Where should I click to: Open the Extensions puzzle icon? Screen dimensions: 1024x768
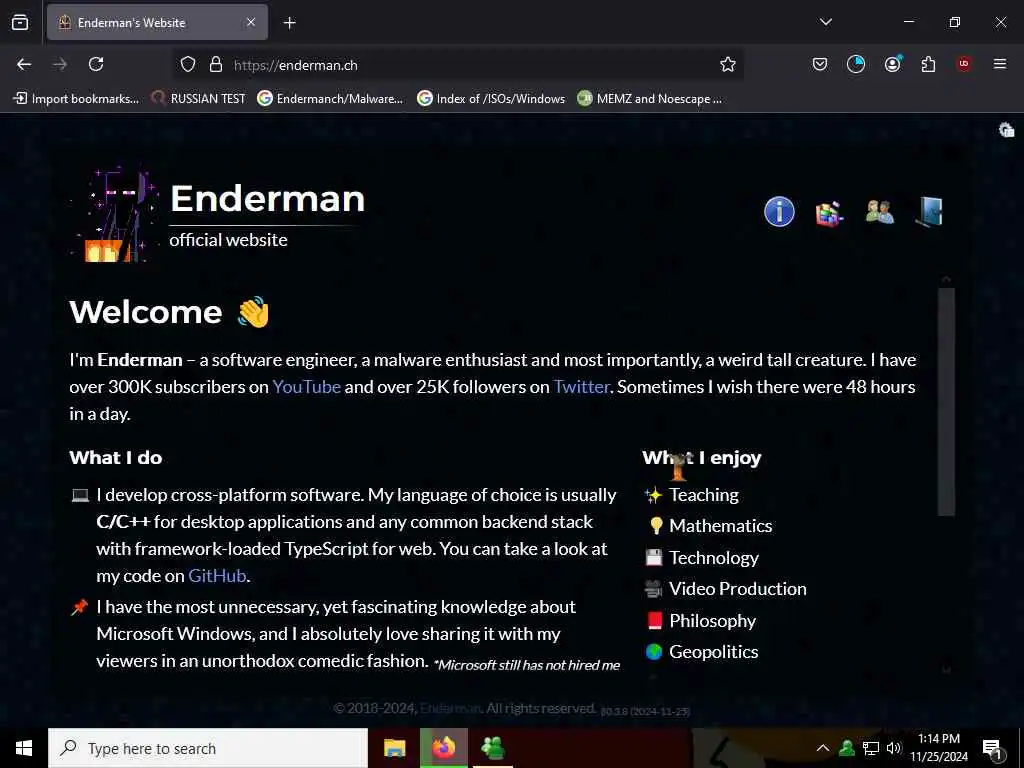point(928,64)
